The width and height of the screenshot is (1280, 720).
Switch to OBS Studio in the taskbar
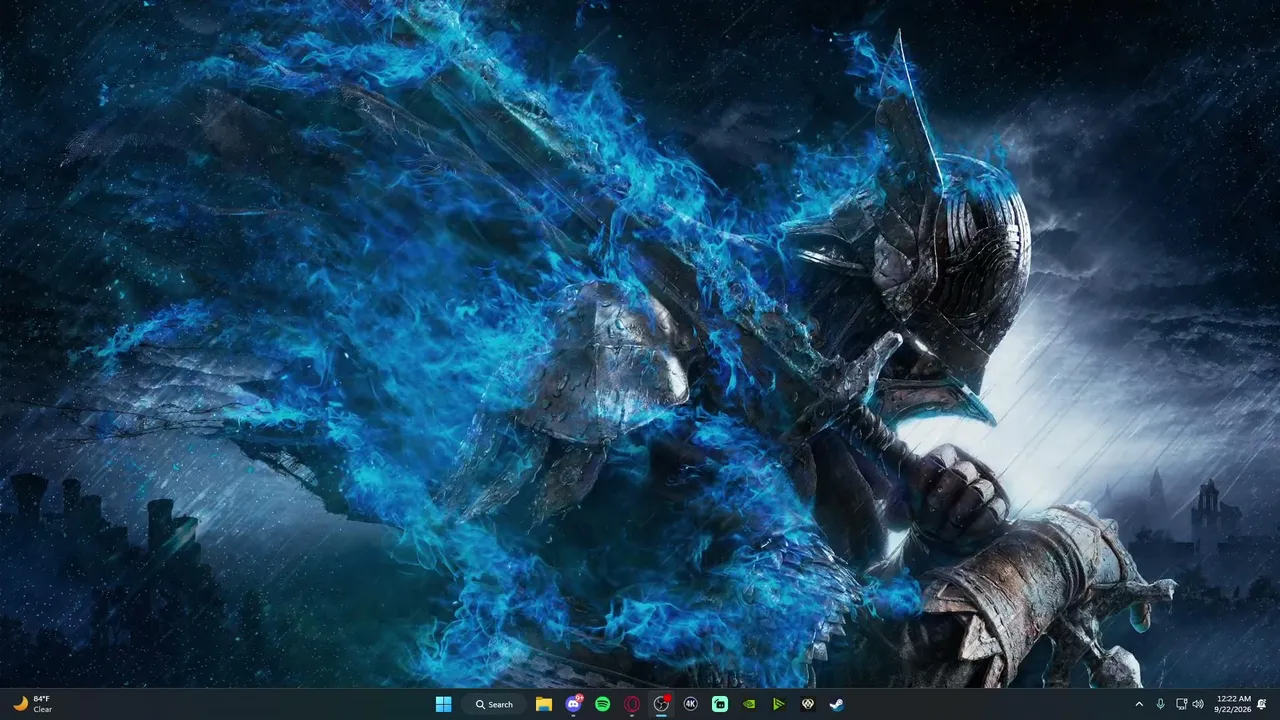(661, 704)
